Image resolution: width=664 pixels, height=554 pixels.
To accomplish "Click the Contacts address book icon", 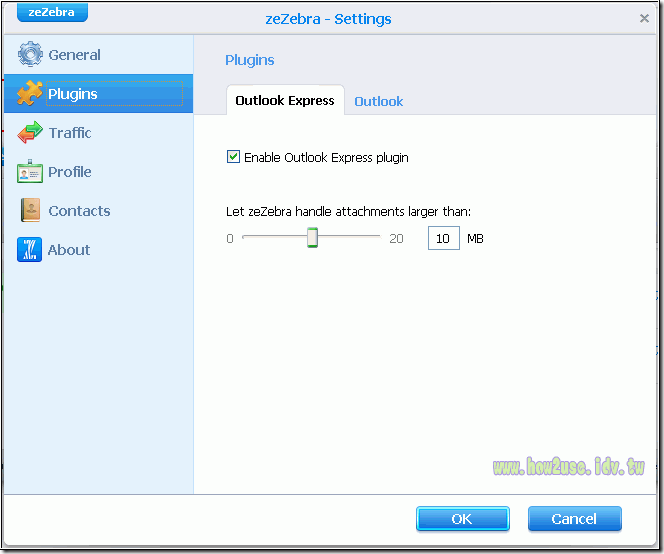I will pyautogui.click(x=30, y=211).
